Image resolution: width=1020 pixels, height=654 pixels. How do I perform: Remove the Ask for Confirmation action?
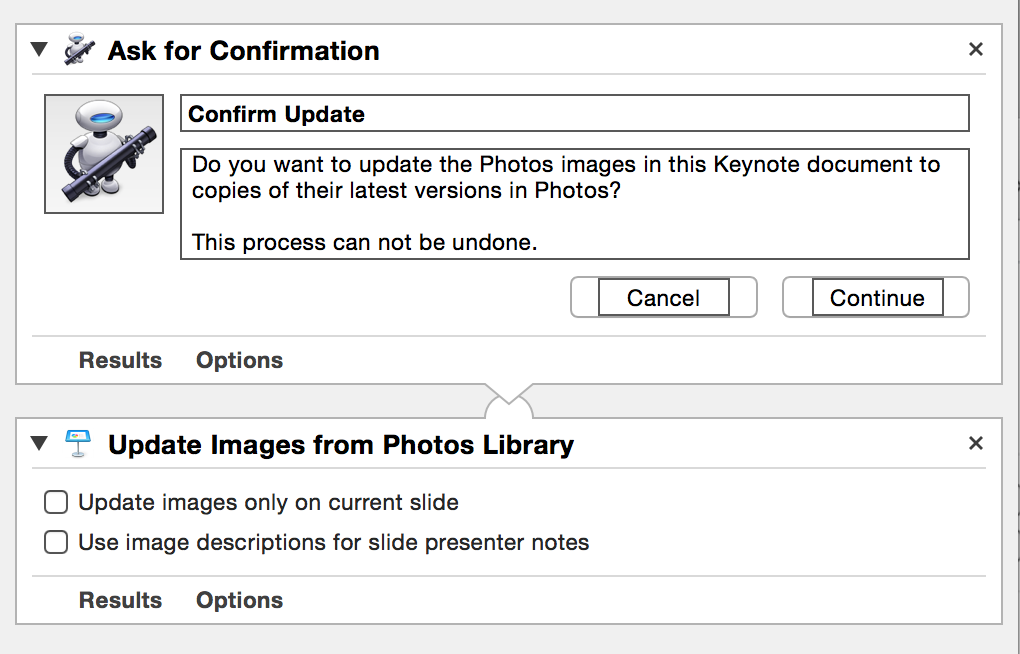[x=975, y=49]
